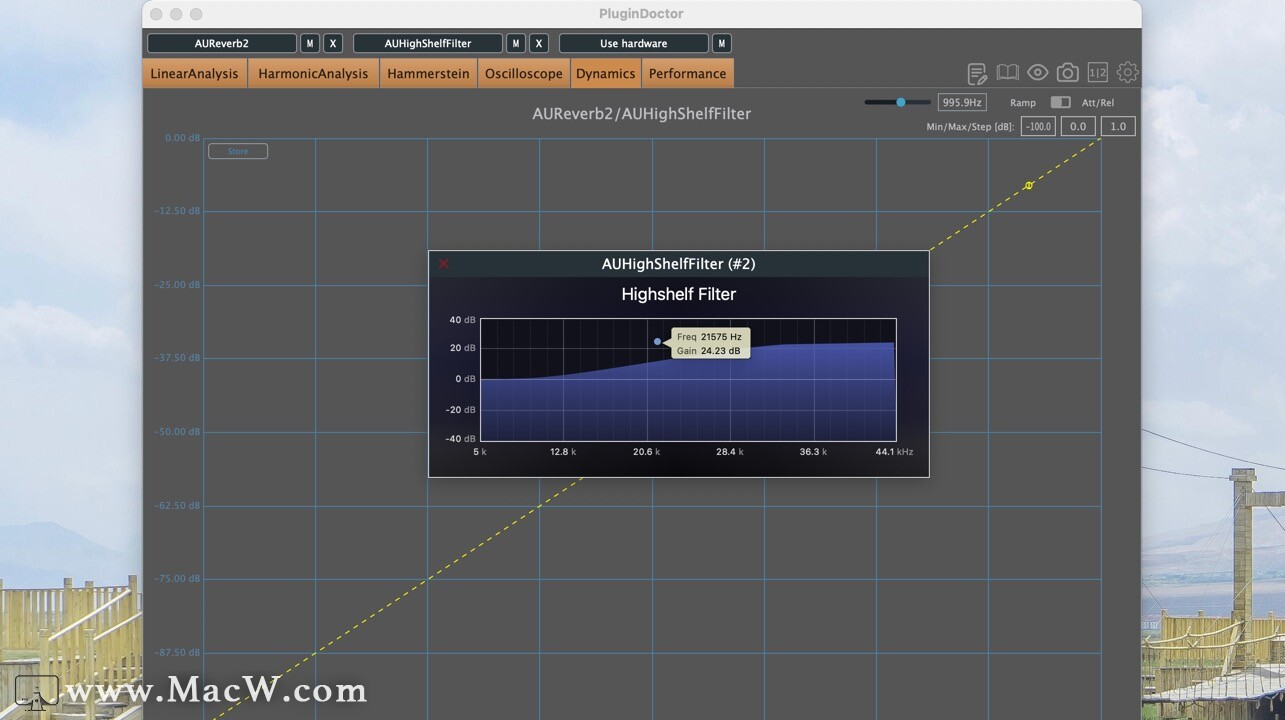Open the AUHighShelfFilter plugin selector
The image size is (1285, 720).
coord(430,43)
